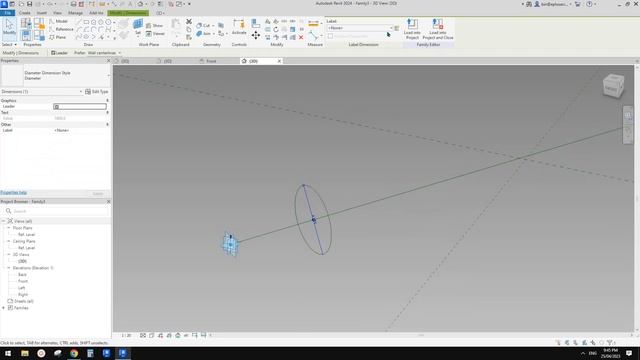Viewport: 640px width, 360px height.
Task: Click the Model line tool
Action: (x=58, y=21)
